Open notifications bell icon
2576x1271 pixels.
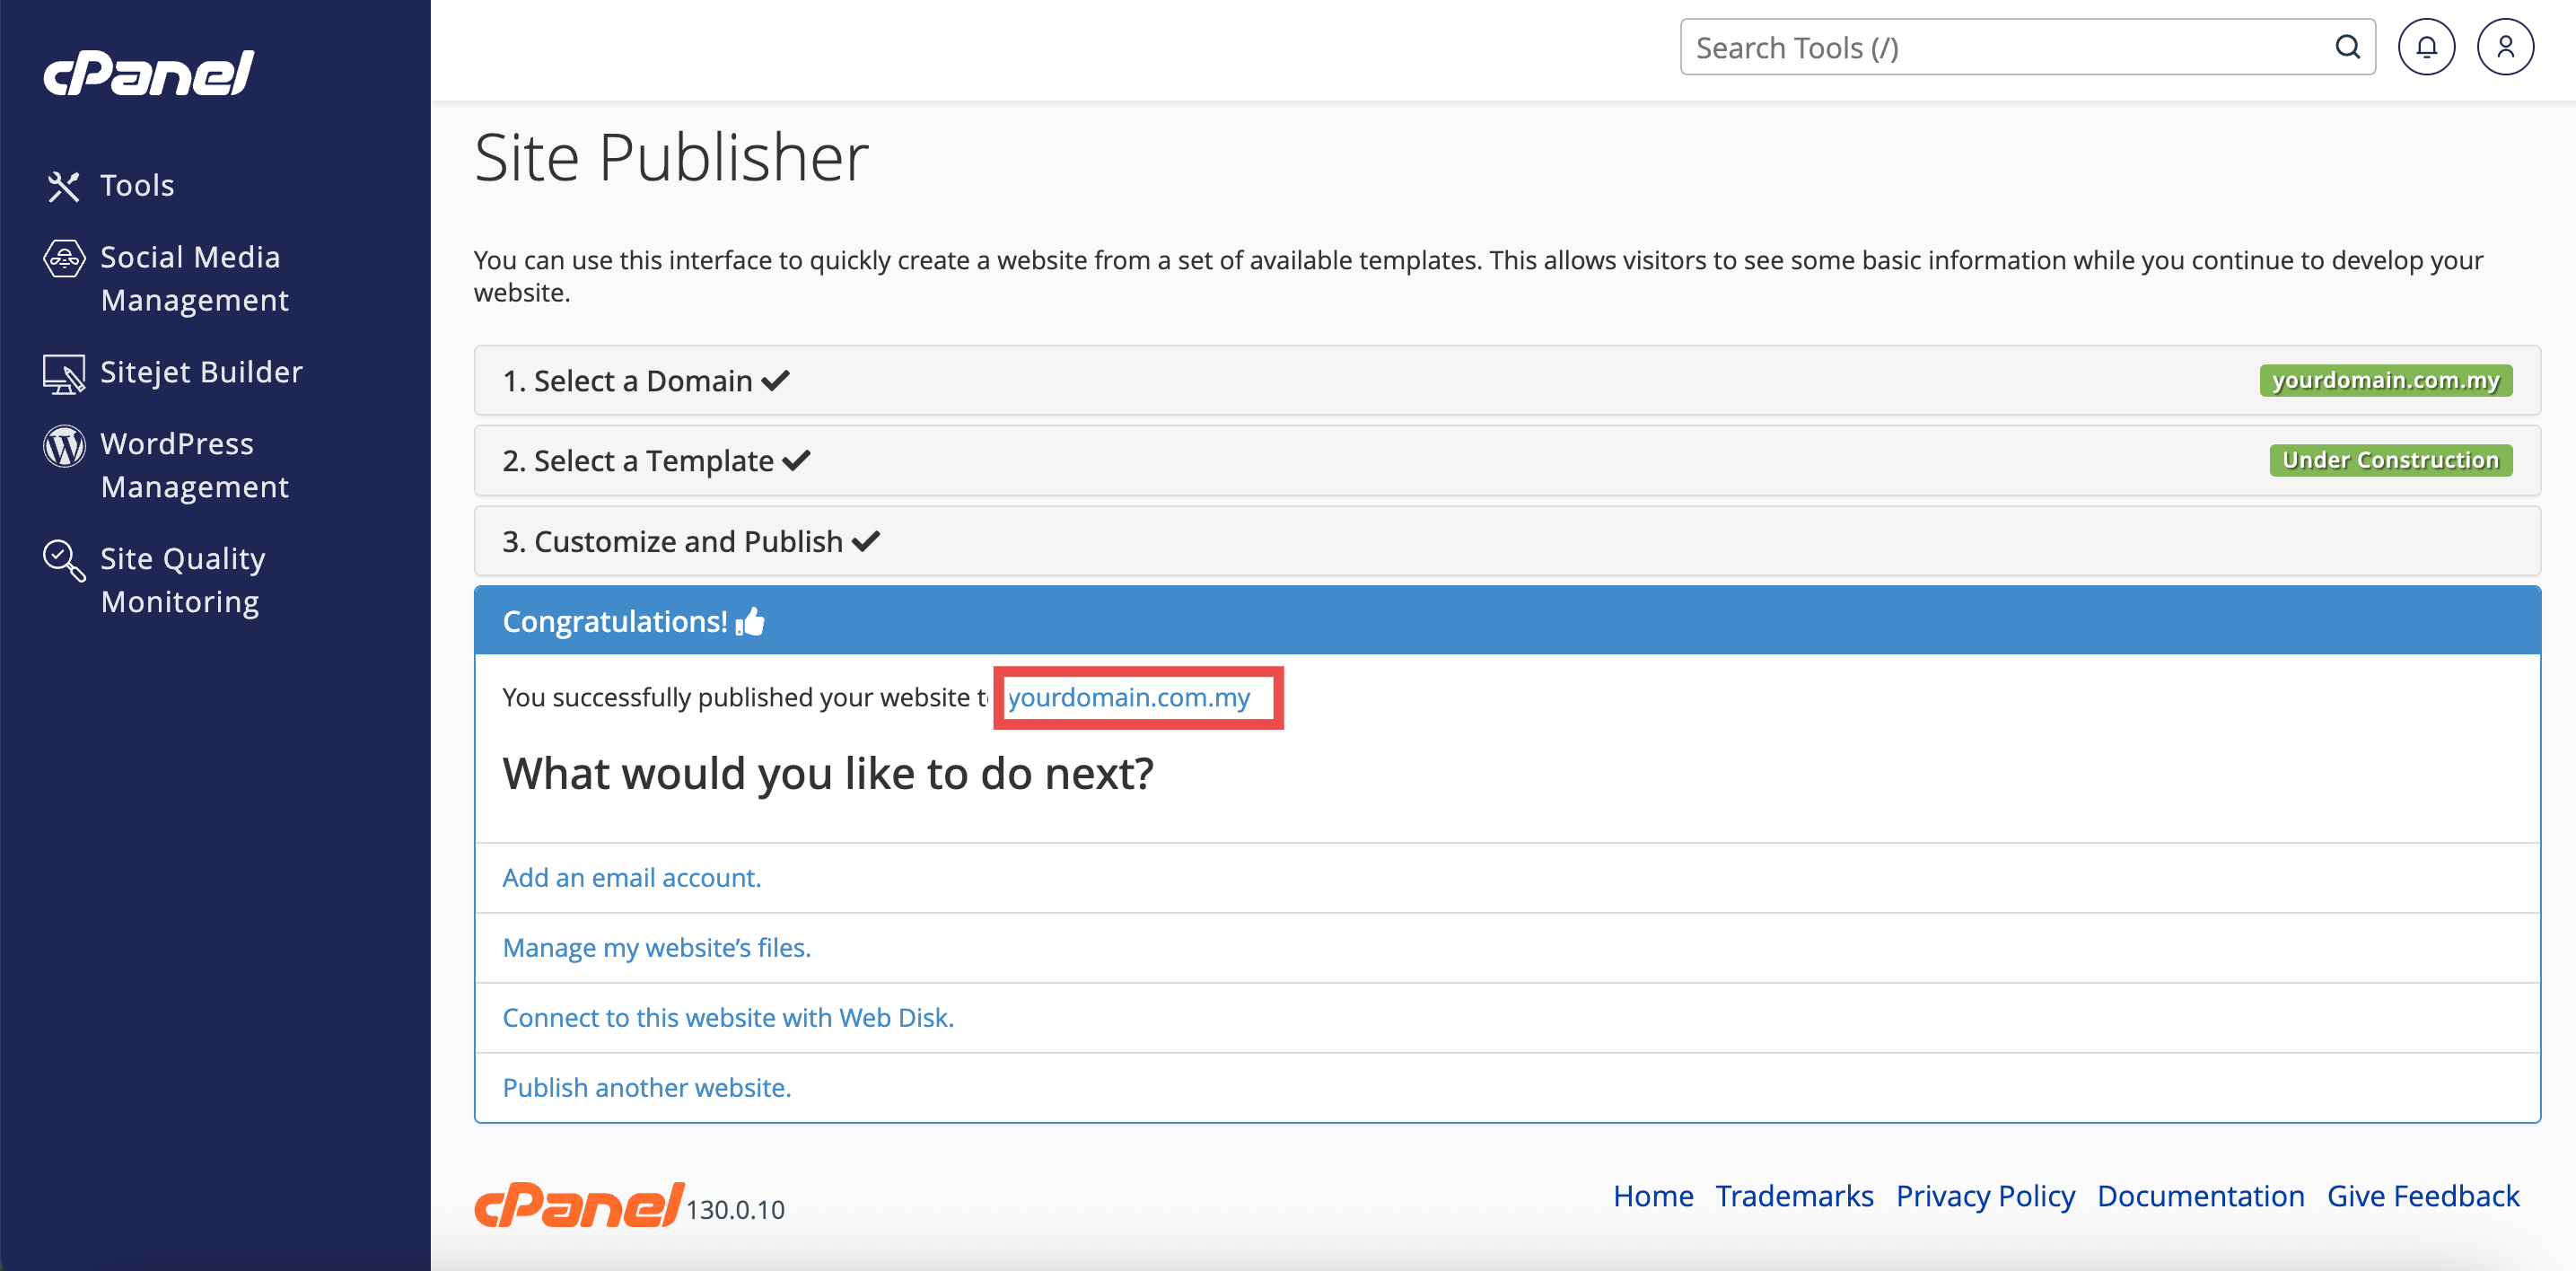coord(2426,47)
